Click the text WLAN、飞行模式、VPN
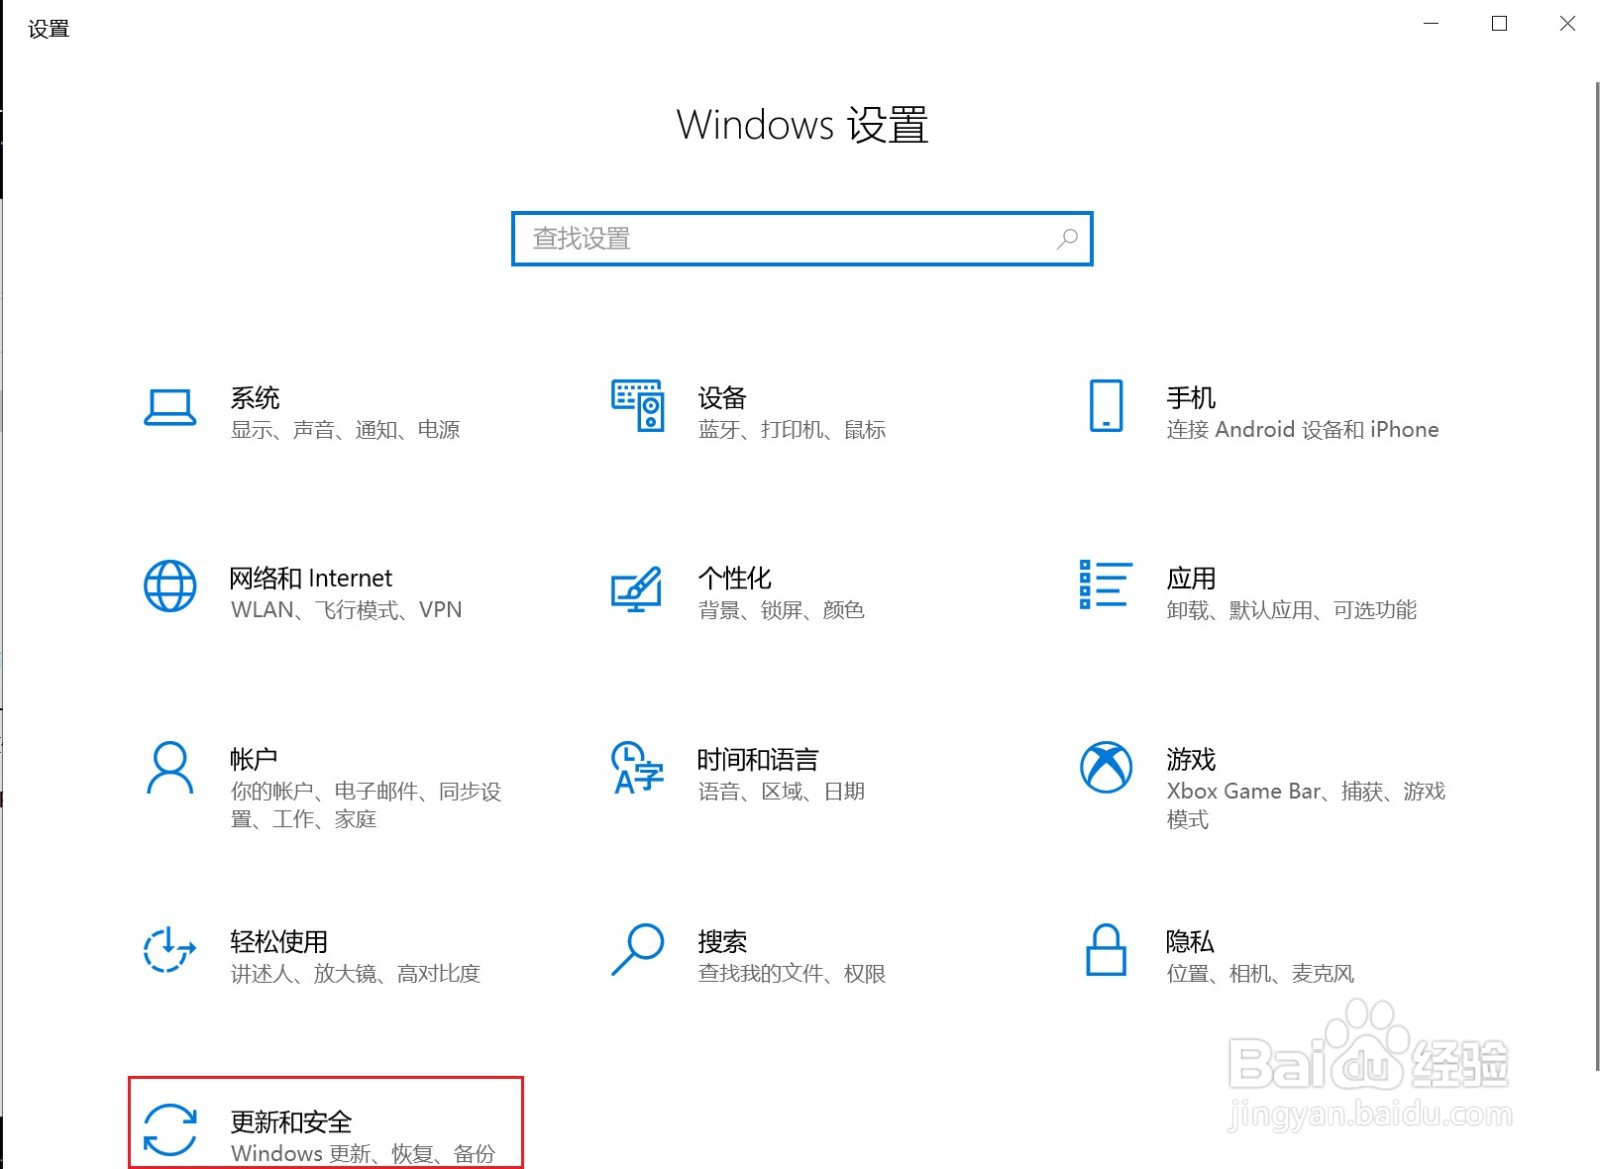The height and width of the screenshot is (1169, 1600). point(346,610)
